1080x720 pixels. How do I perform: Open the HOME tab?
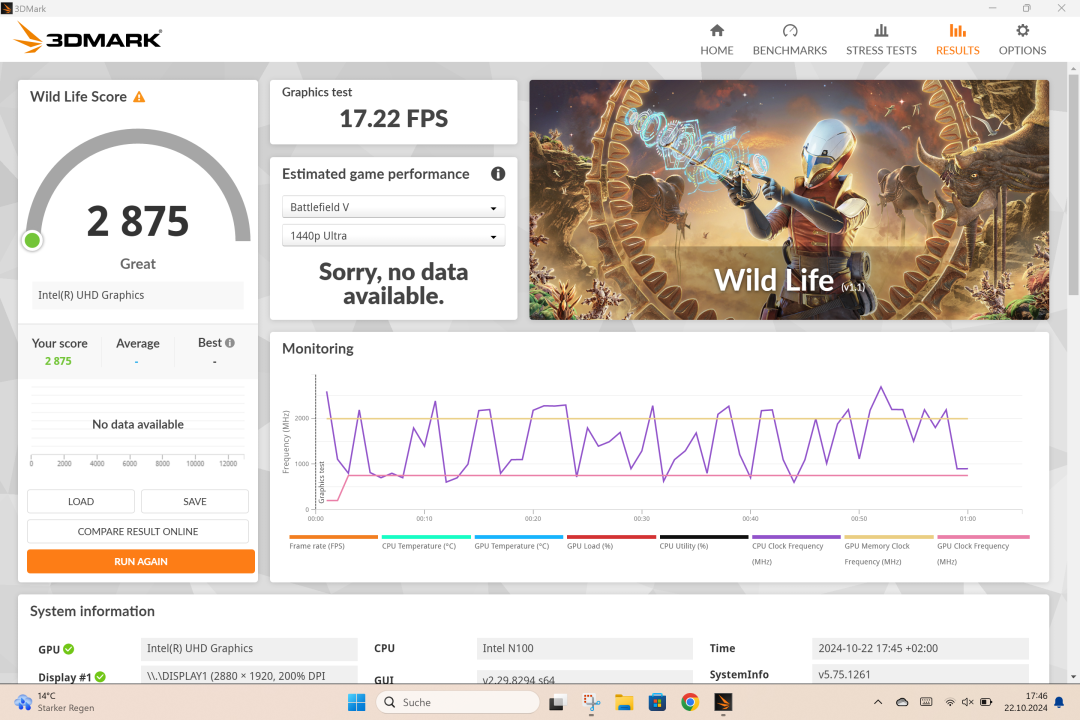tap(716, 39)
